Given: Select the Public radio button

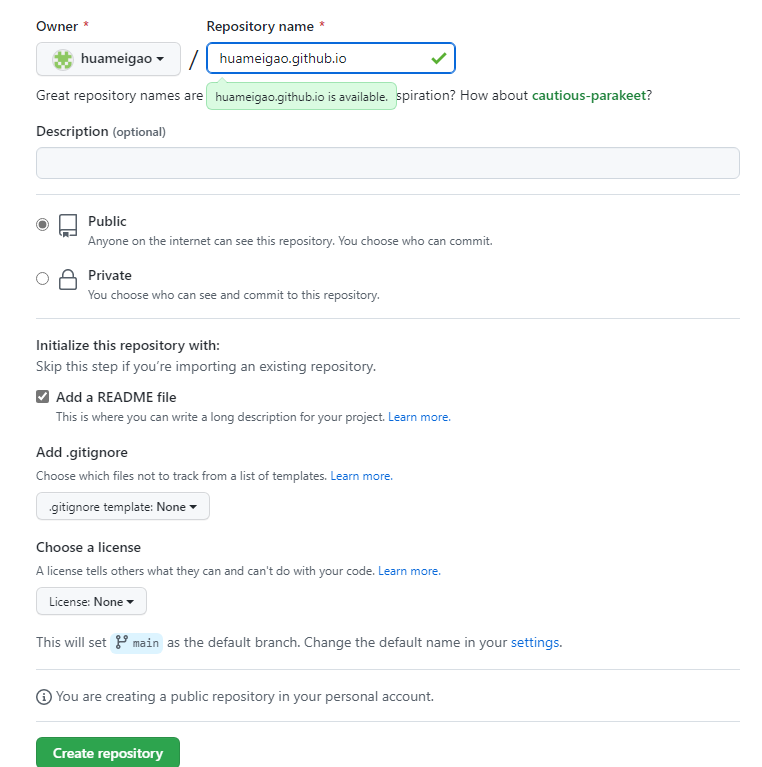Looking at the screenshot, I should (x=42, y=225).
